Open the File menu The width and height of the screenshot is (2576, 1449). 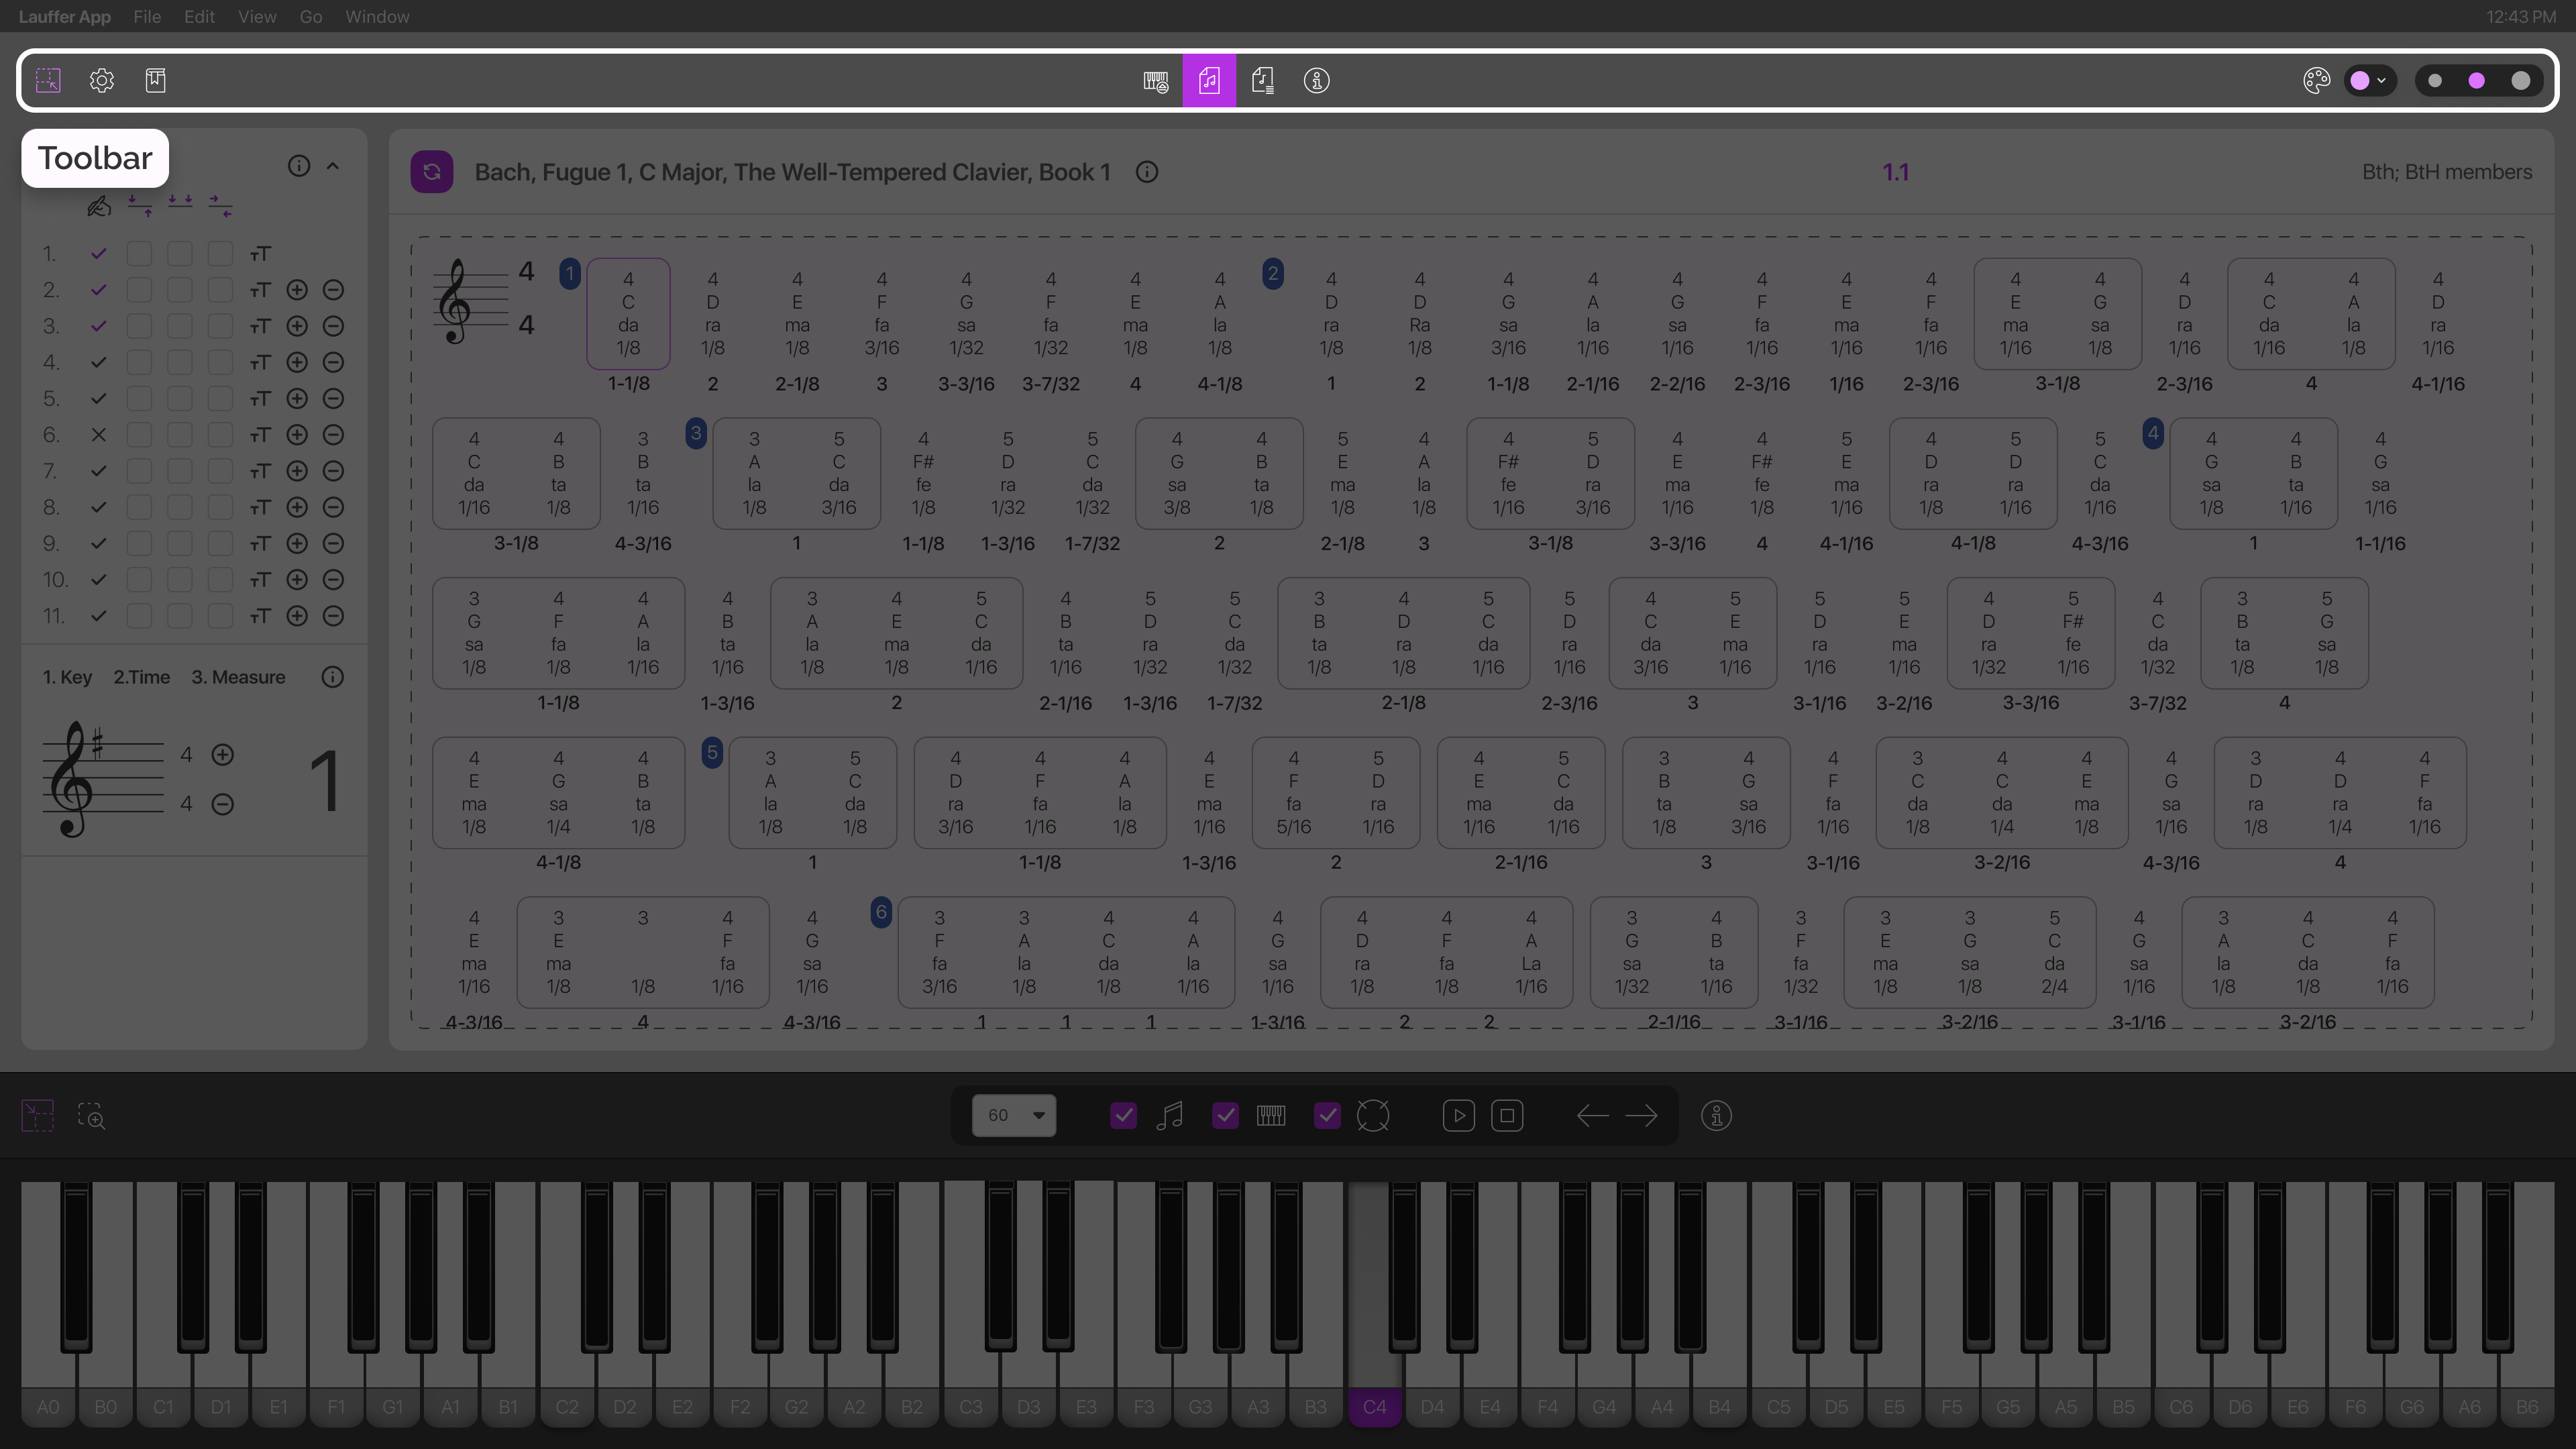pos(147,16)
